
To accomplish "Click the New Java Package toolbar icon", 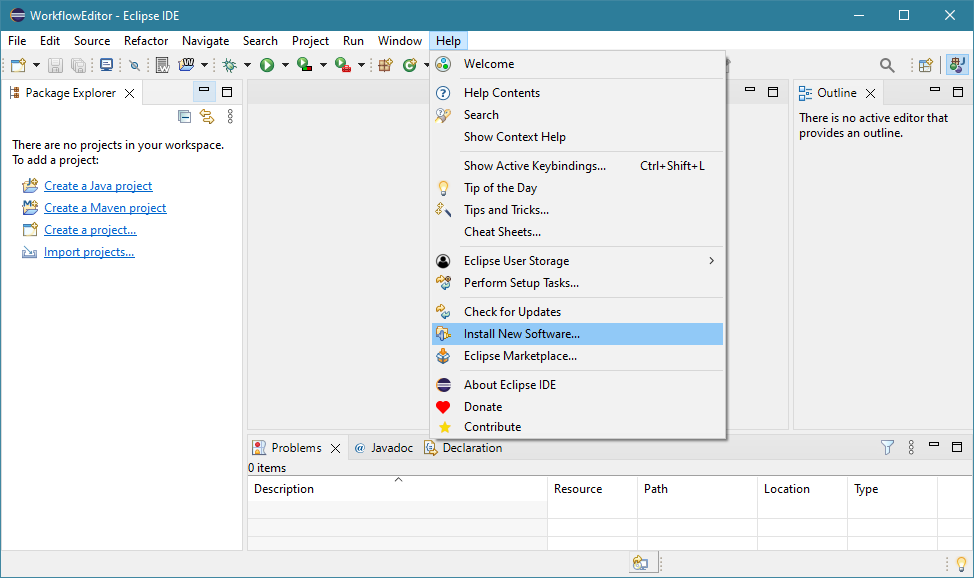I will [385, 65].
